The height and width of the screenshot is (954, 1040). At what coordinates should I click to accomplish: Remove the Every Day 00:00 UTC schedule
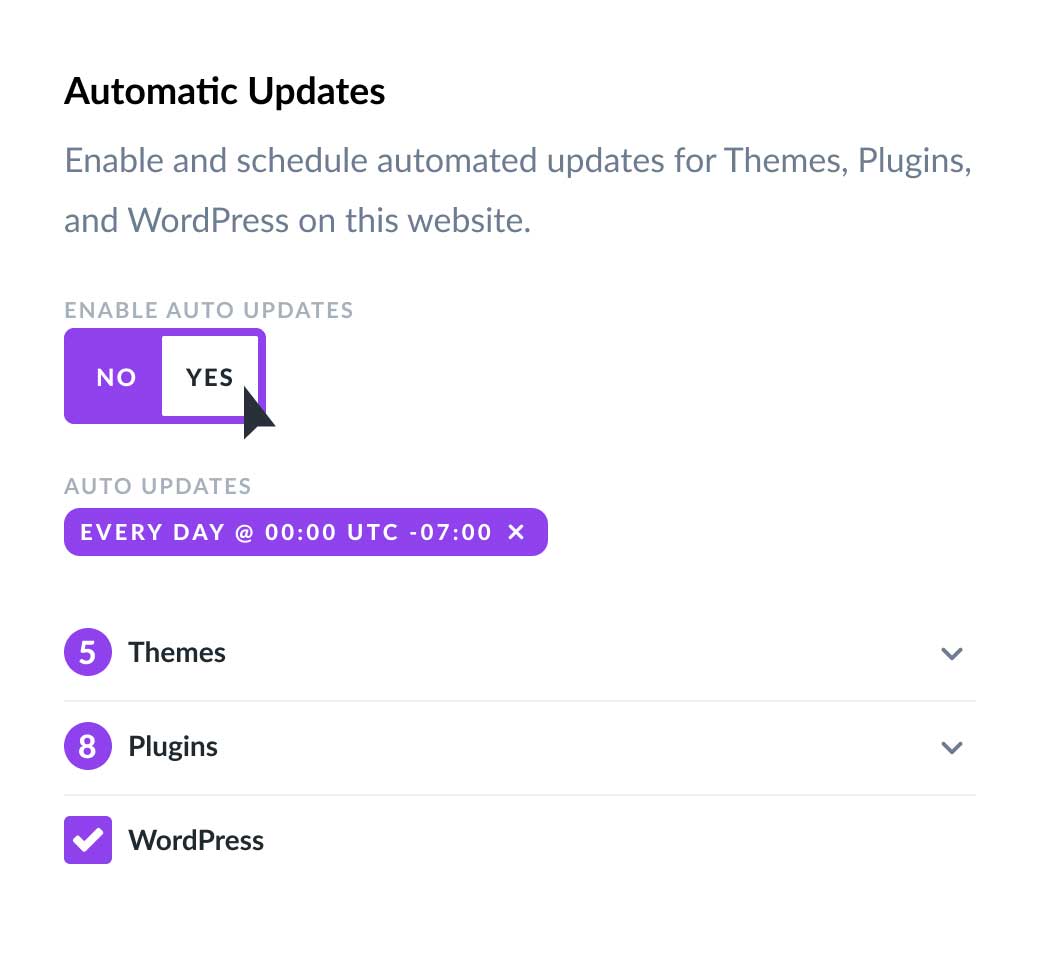tap(516, 532)
